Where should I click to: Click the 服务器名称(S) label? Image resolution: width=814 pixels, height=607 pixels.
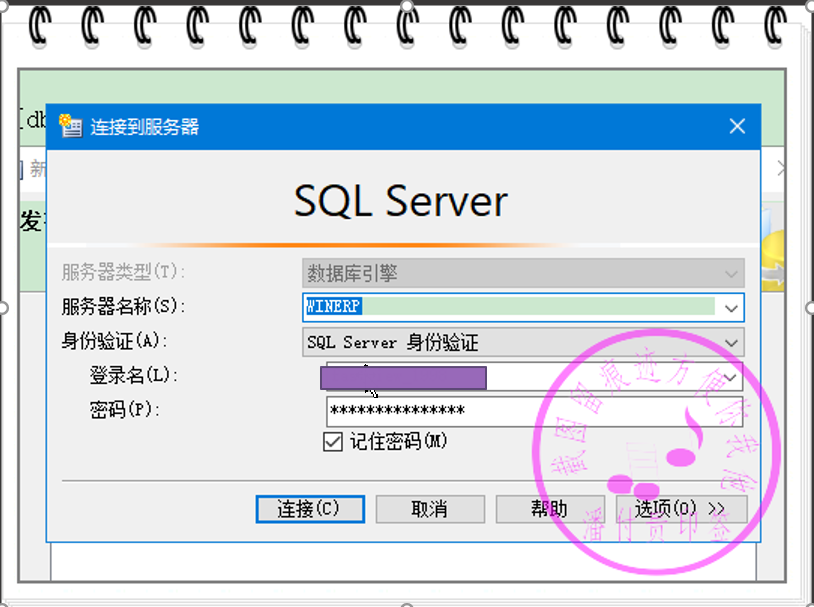[x=123, y=306]
